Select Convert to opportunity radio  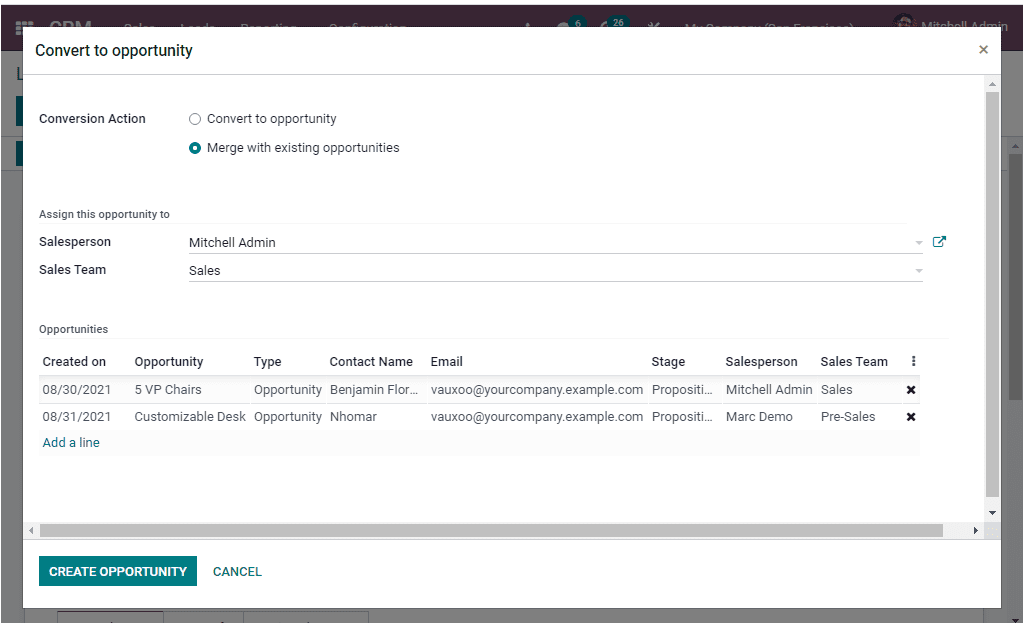[195, 118]
